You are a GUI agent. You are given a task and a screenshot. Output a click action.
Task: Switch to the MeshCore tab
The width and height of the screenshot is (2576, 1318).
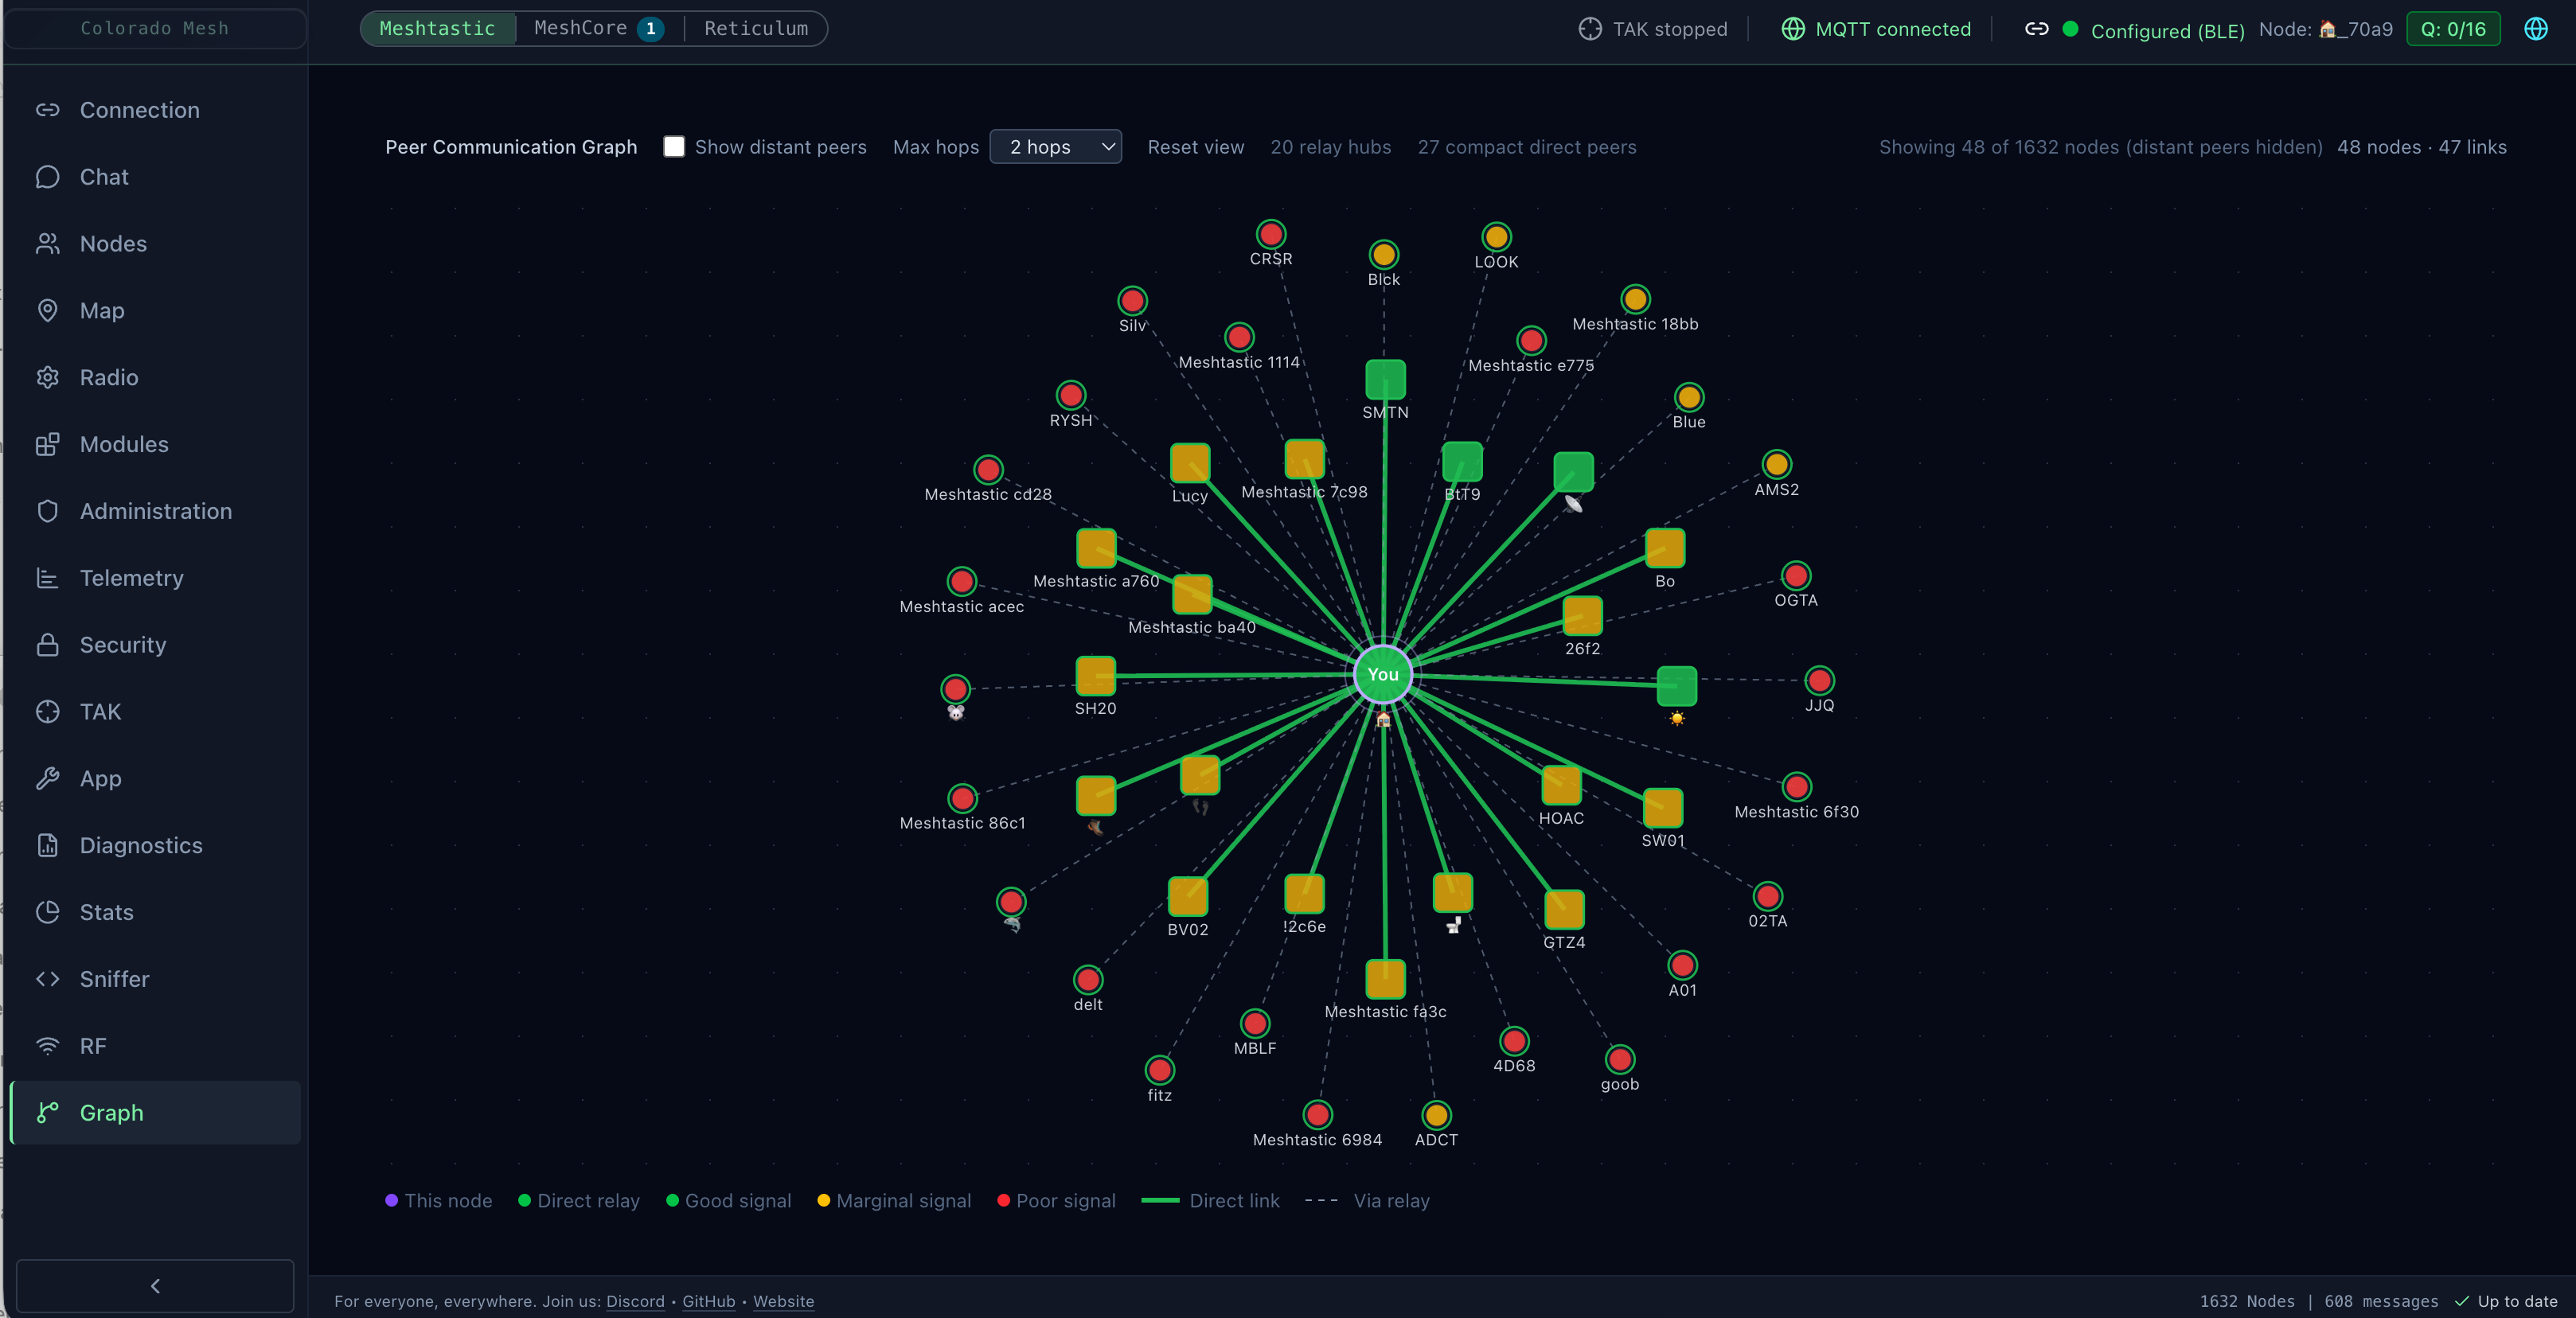(x=600, y=29)
